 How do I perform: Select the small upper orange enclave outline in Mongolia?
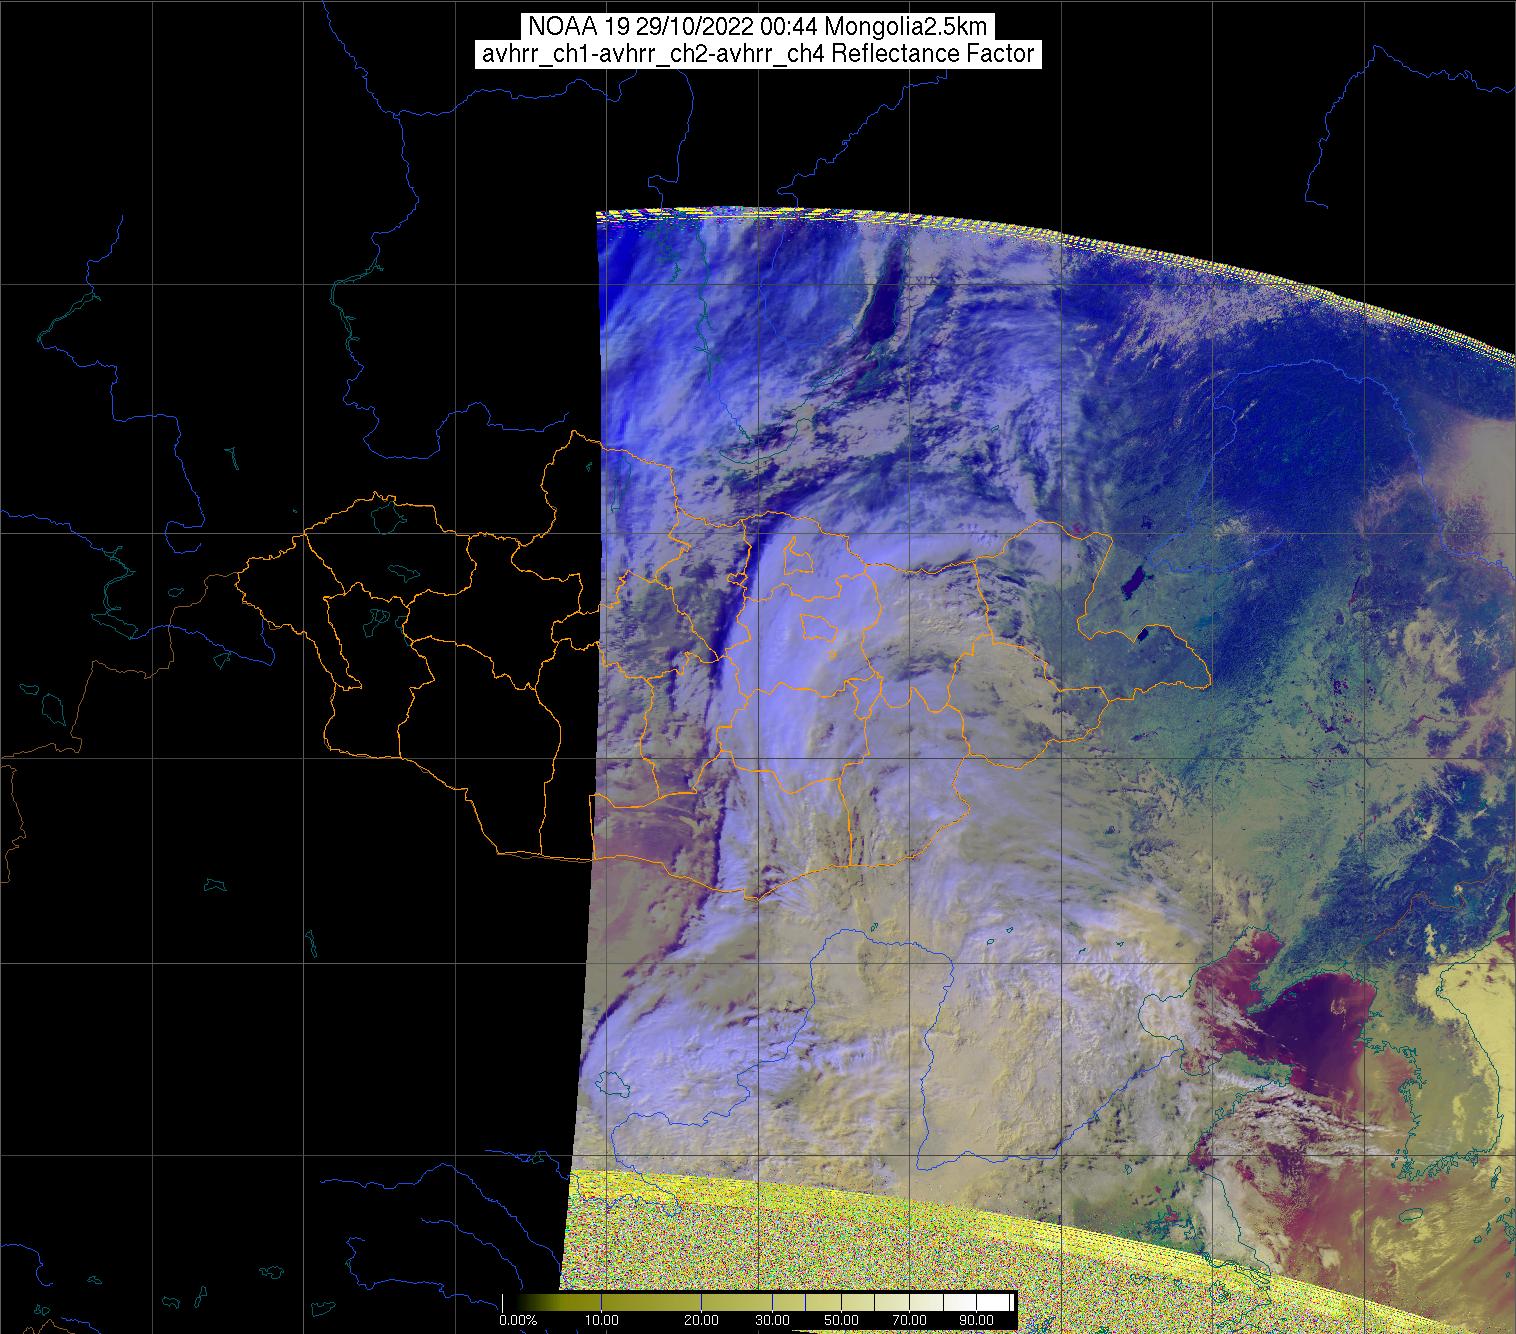point(798,555)
